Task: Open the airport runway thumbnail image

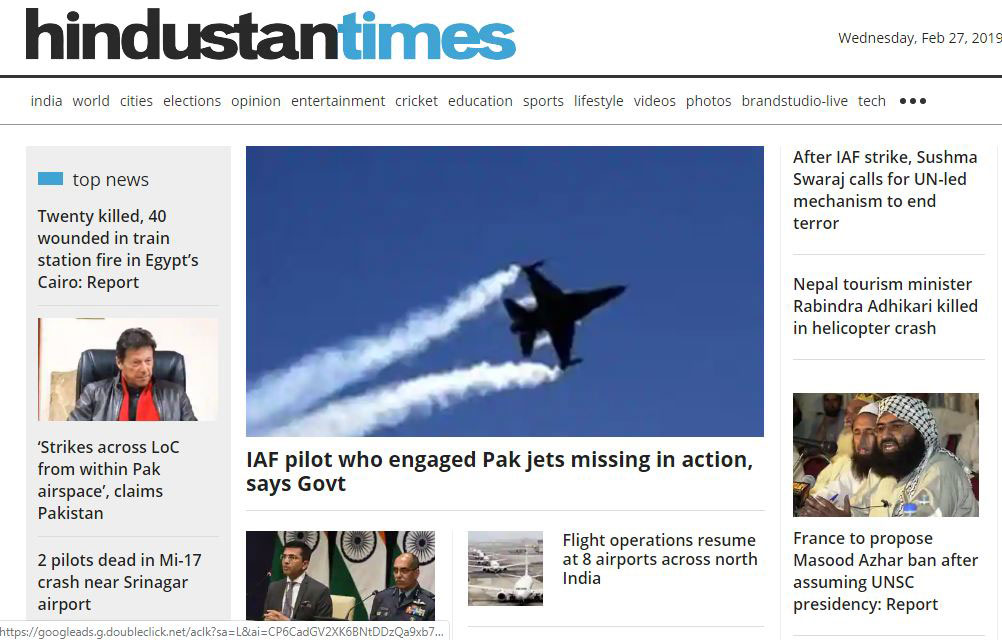Action: pyautogui.click(x=505, y=568)
